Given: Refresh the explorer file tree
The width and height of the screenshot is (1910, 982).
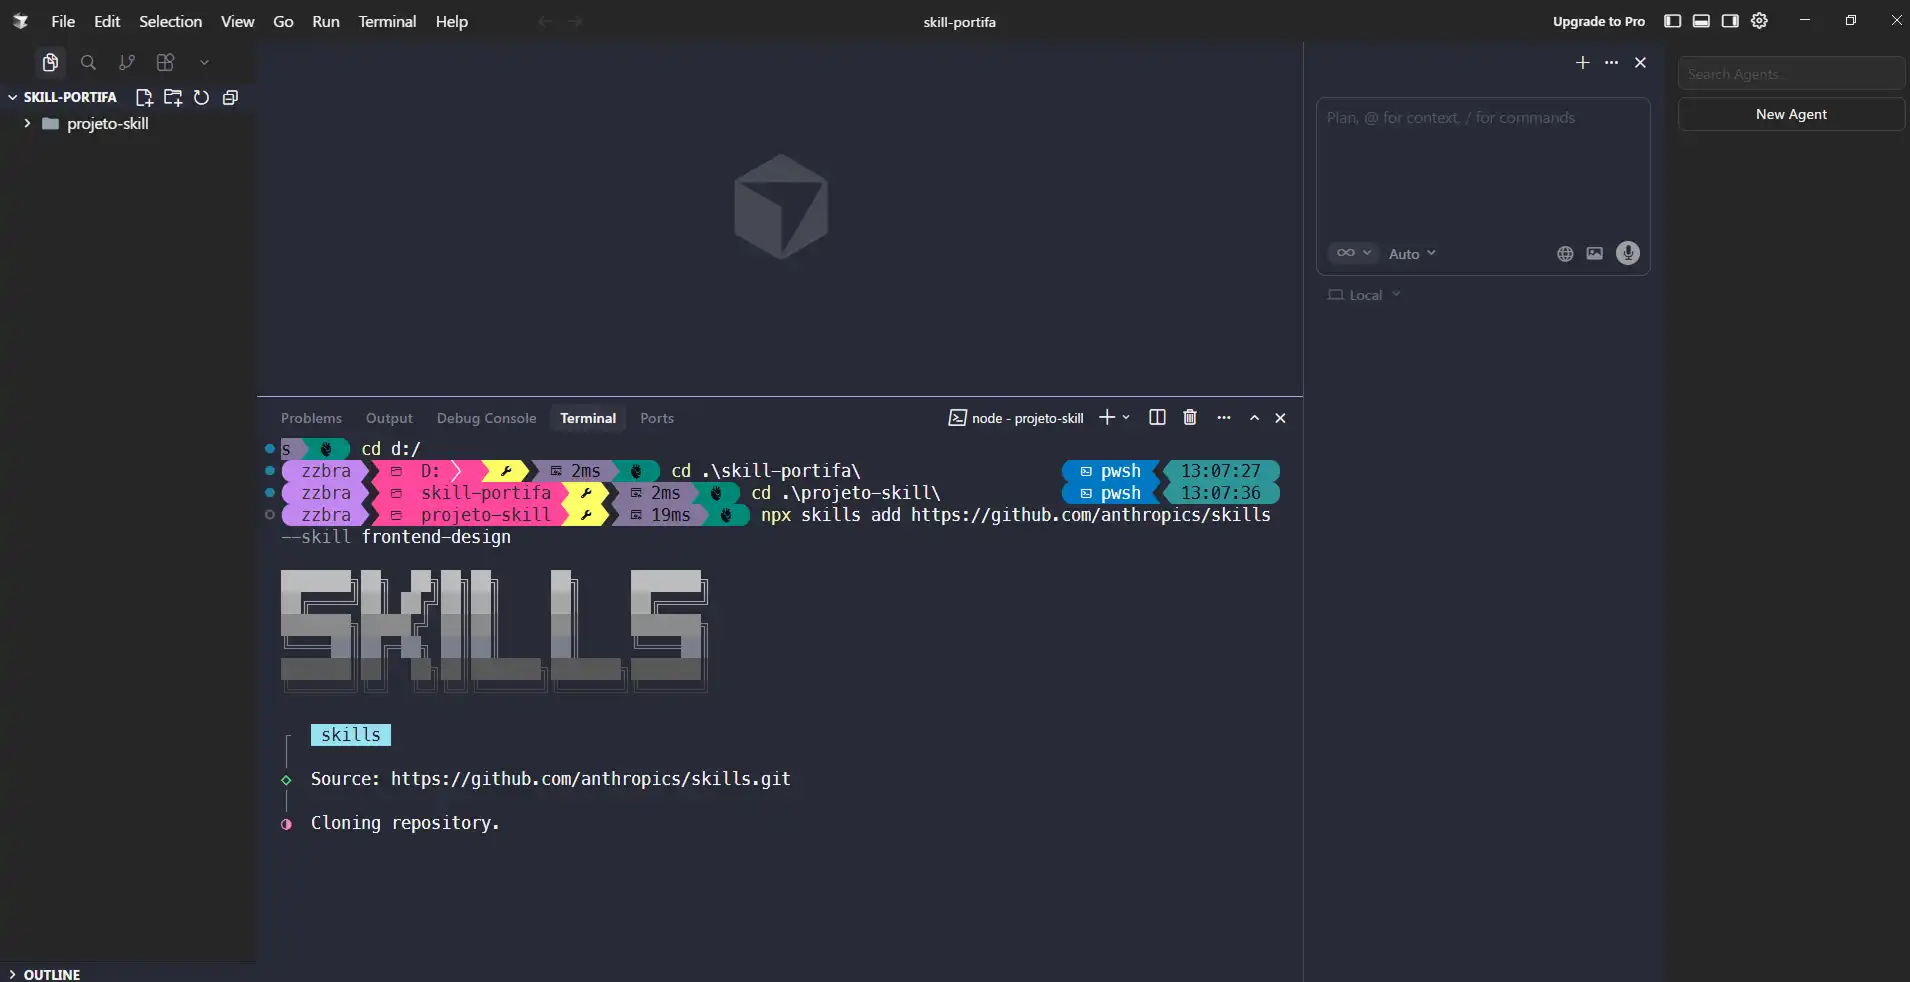Looking at the screenshot, I should (201, 98).
